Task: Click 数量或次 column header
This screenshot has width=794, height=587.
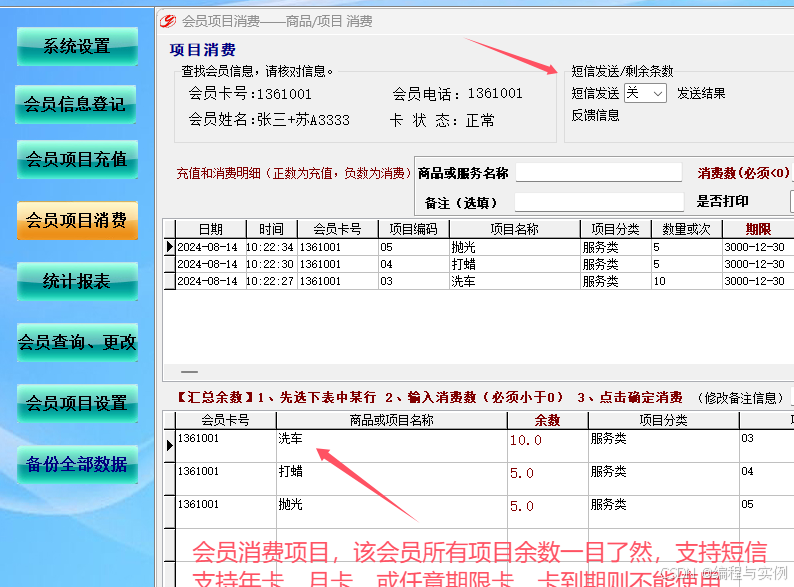Action: coord(687,229)
